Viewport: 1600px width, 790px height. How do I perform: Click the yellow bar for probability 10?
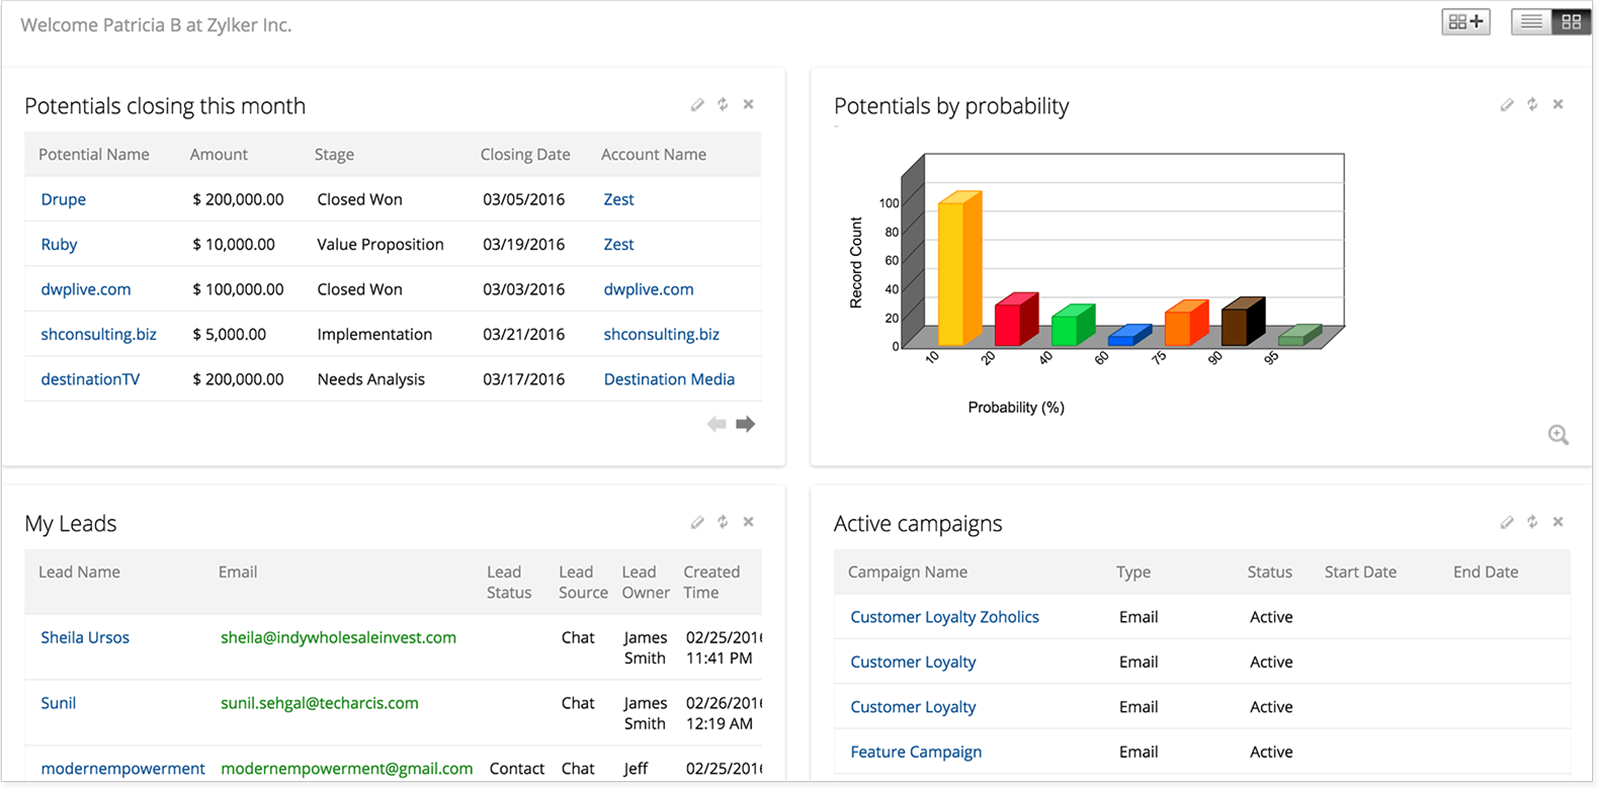957,270
